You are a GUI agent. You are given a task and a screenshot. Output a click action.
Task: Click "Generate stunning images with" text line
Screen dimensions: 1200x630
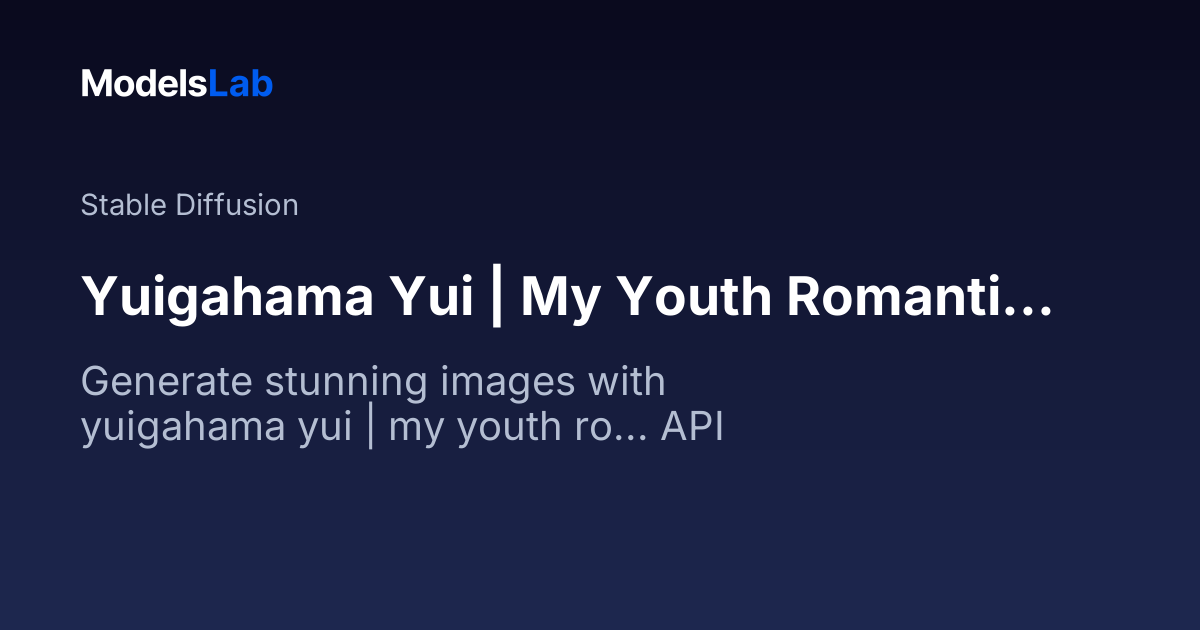(373, 382)
